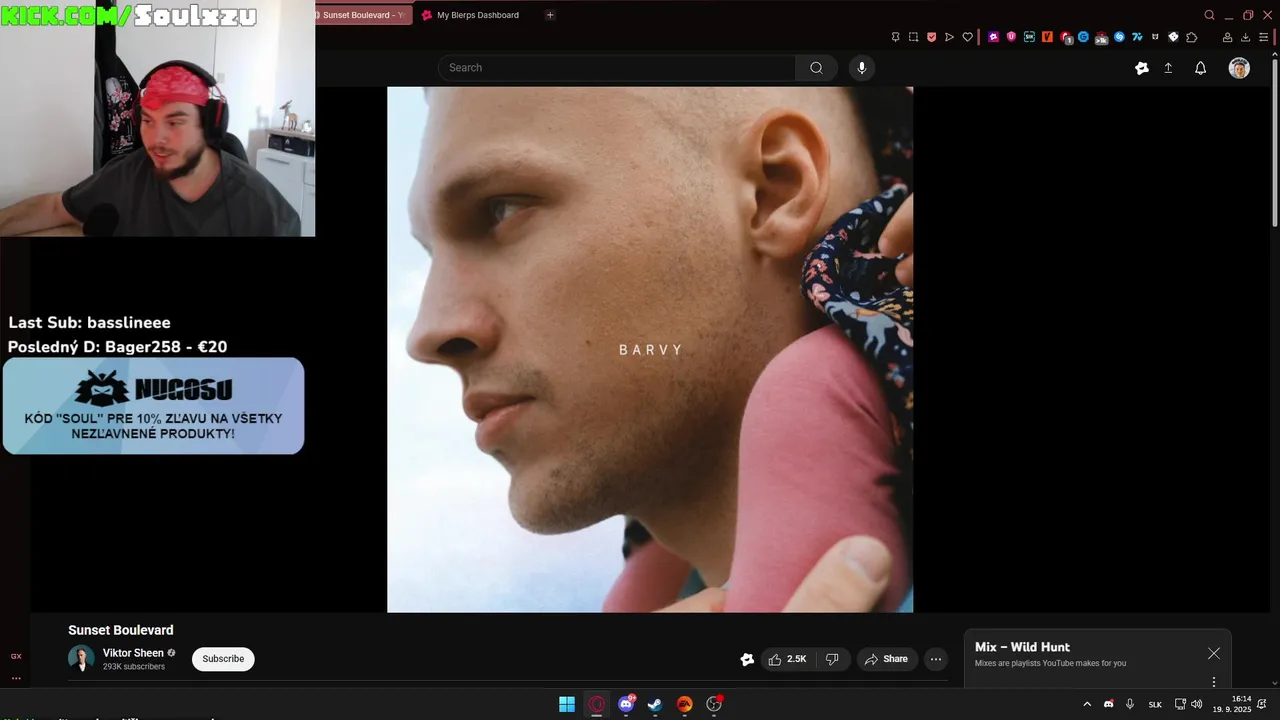1280x720 pixels.
Task: Click the video player with BARVY artwork
Action: tap(650, 349)
